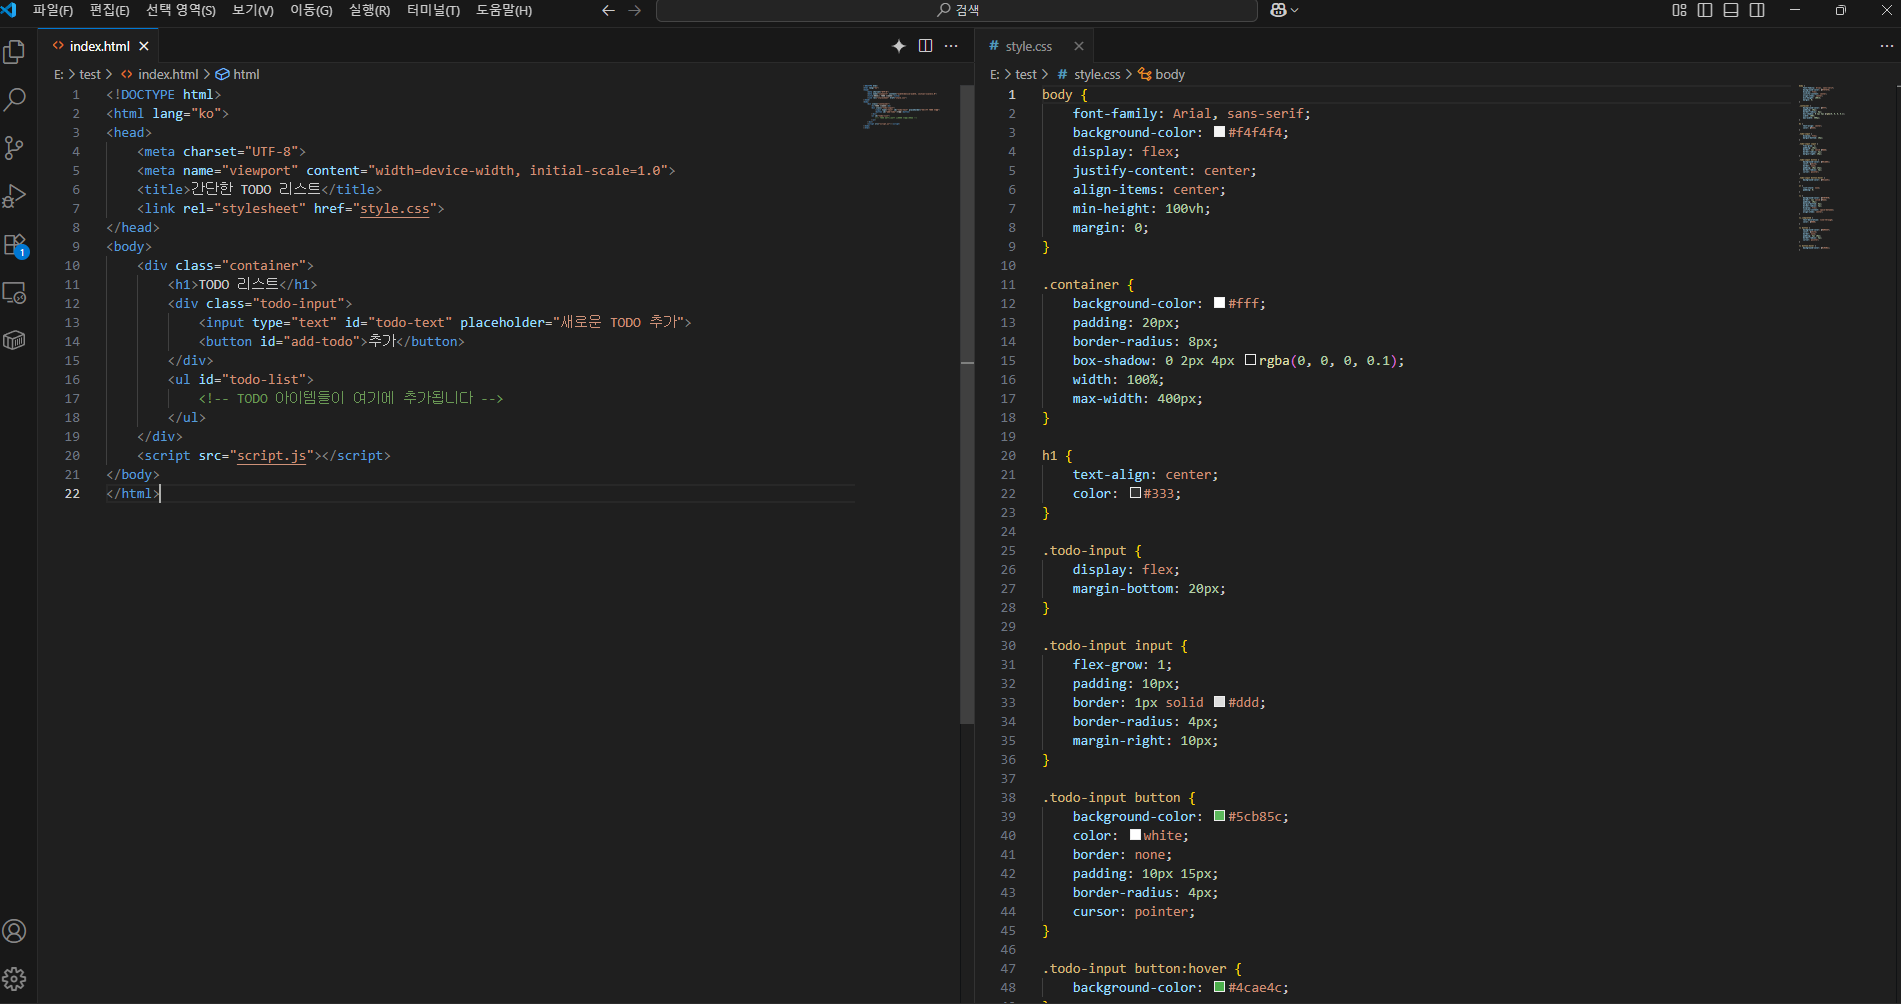This screenshot has width=1901, height=1004.
Task: Open color picker for #5cb85c swatch
Action: [1219, 816]
